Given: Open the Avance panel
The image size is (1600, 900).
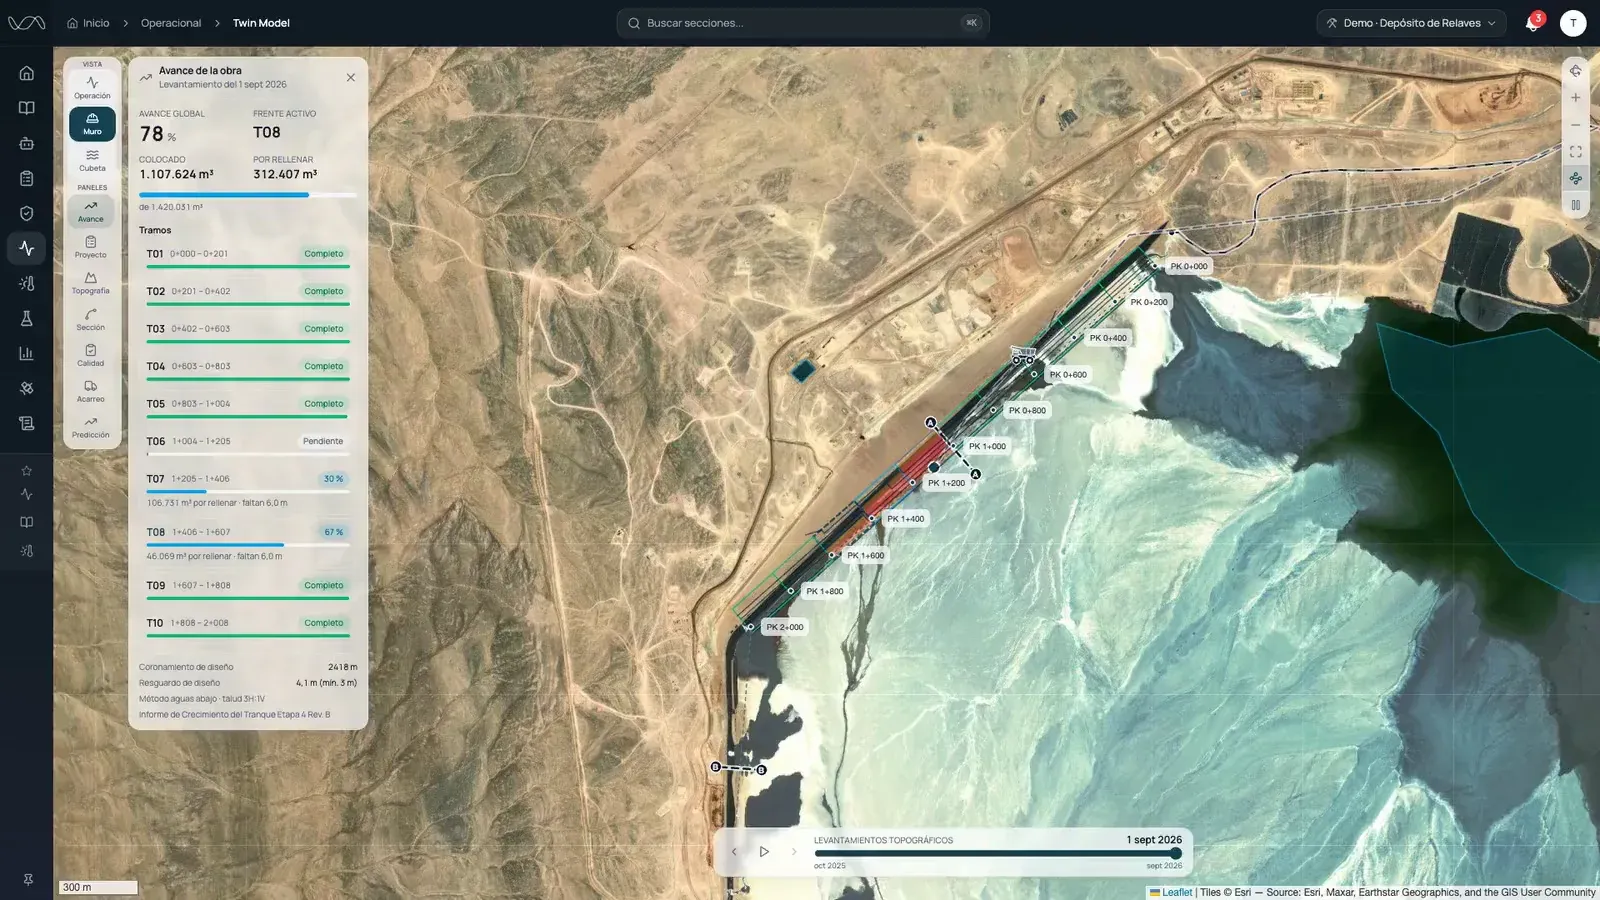Looking at the screenshot, I should tap(91, 211).
